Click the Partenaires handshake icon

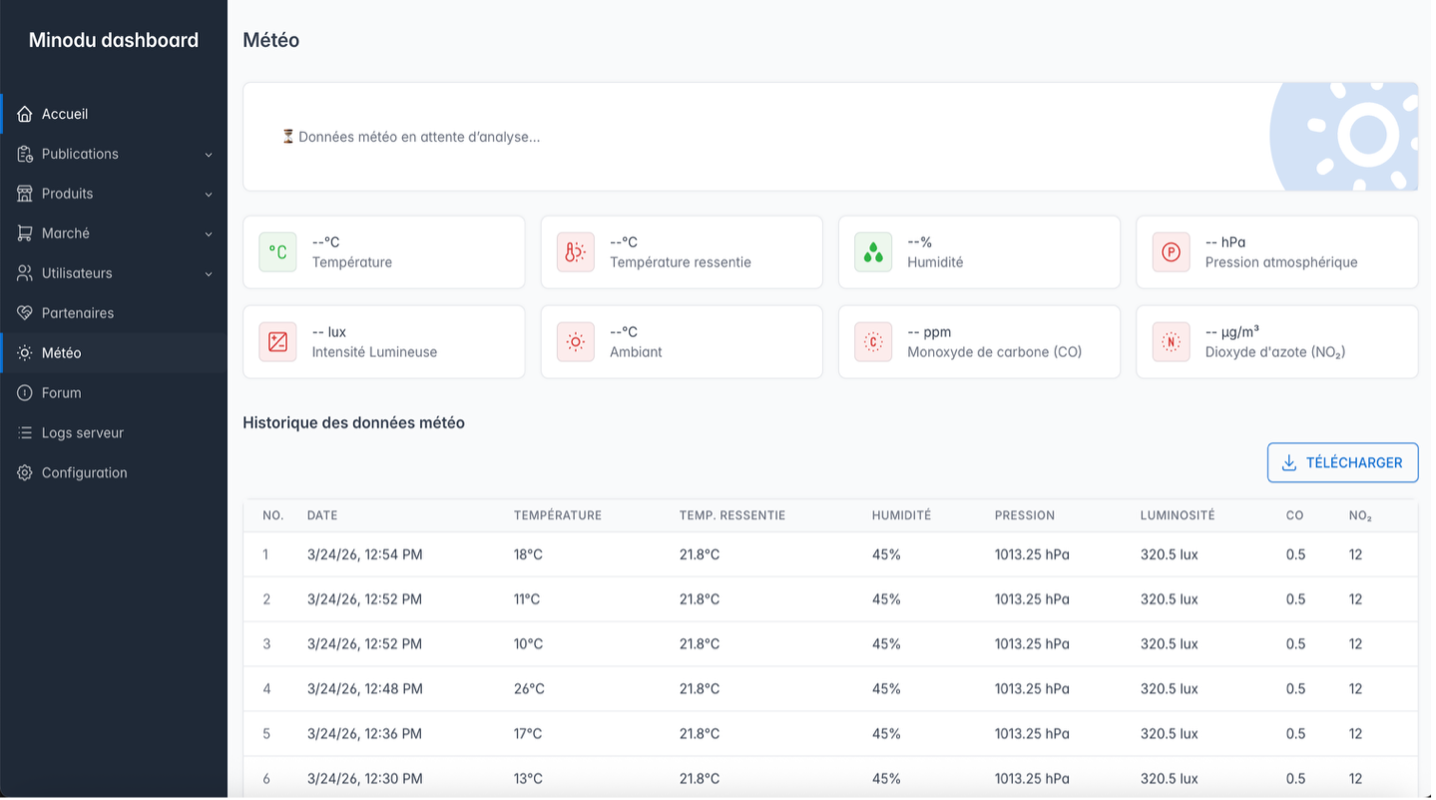(x=25, y=313)
